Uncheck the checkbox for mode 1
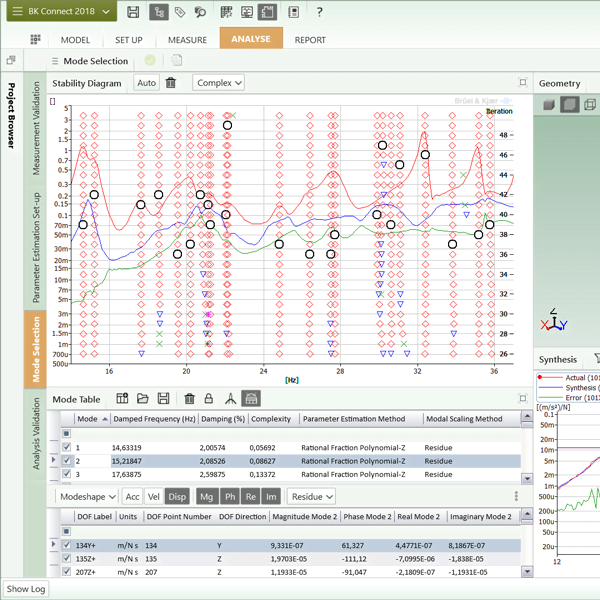 pos(67,447)
